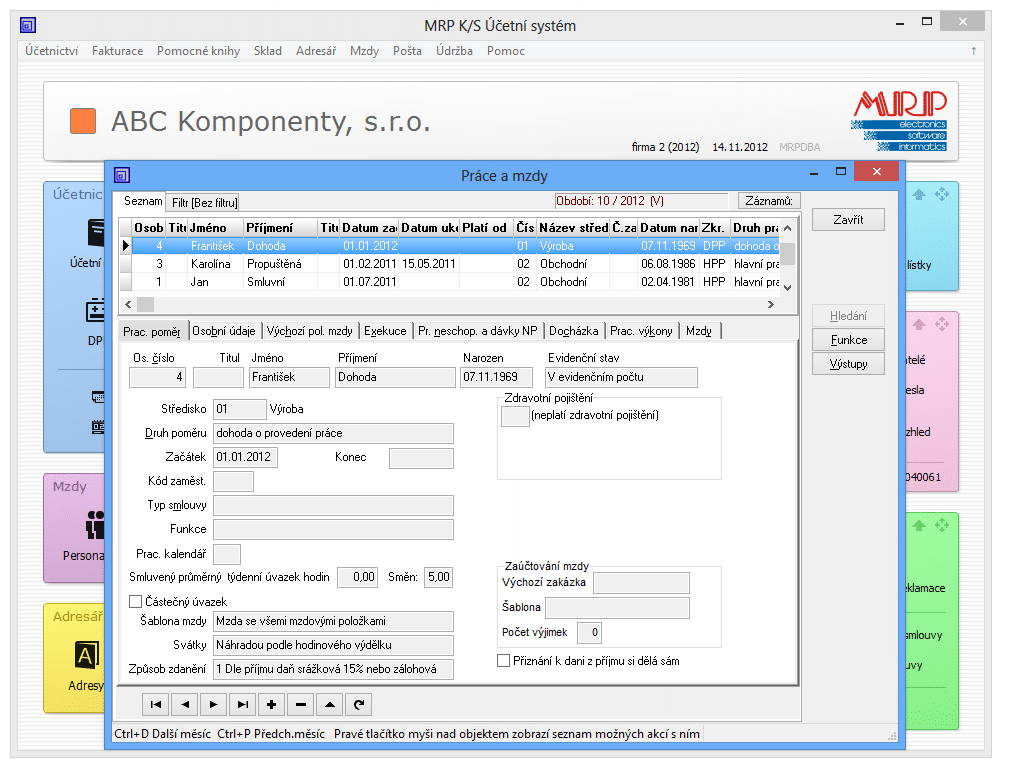Click the up arrow icon in blue panel
This screenshot has width=1029, height=782.
(919, 195)
